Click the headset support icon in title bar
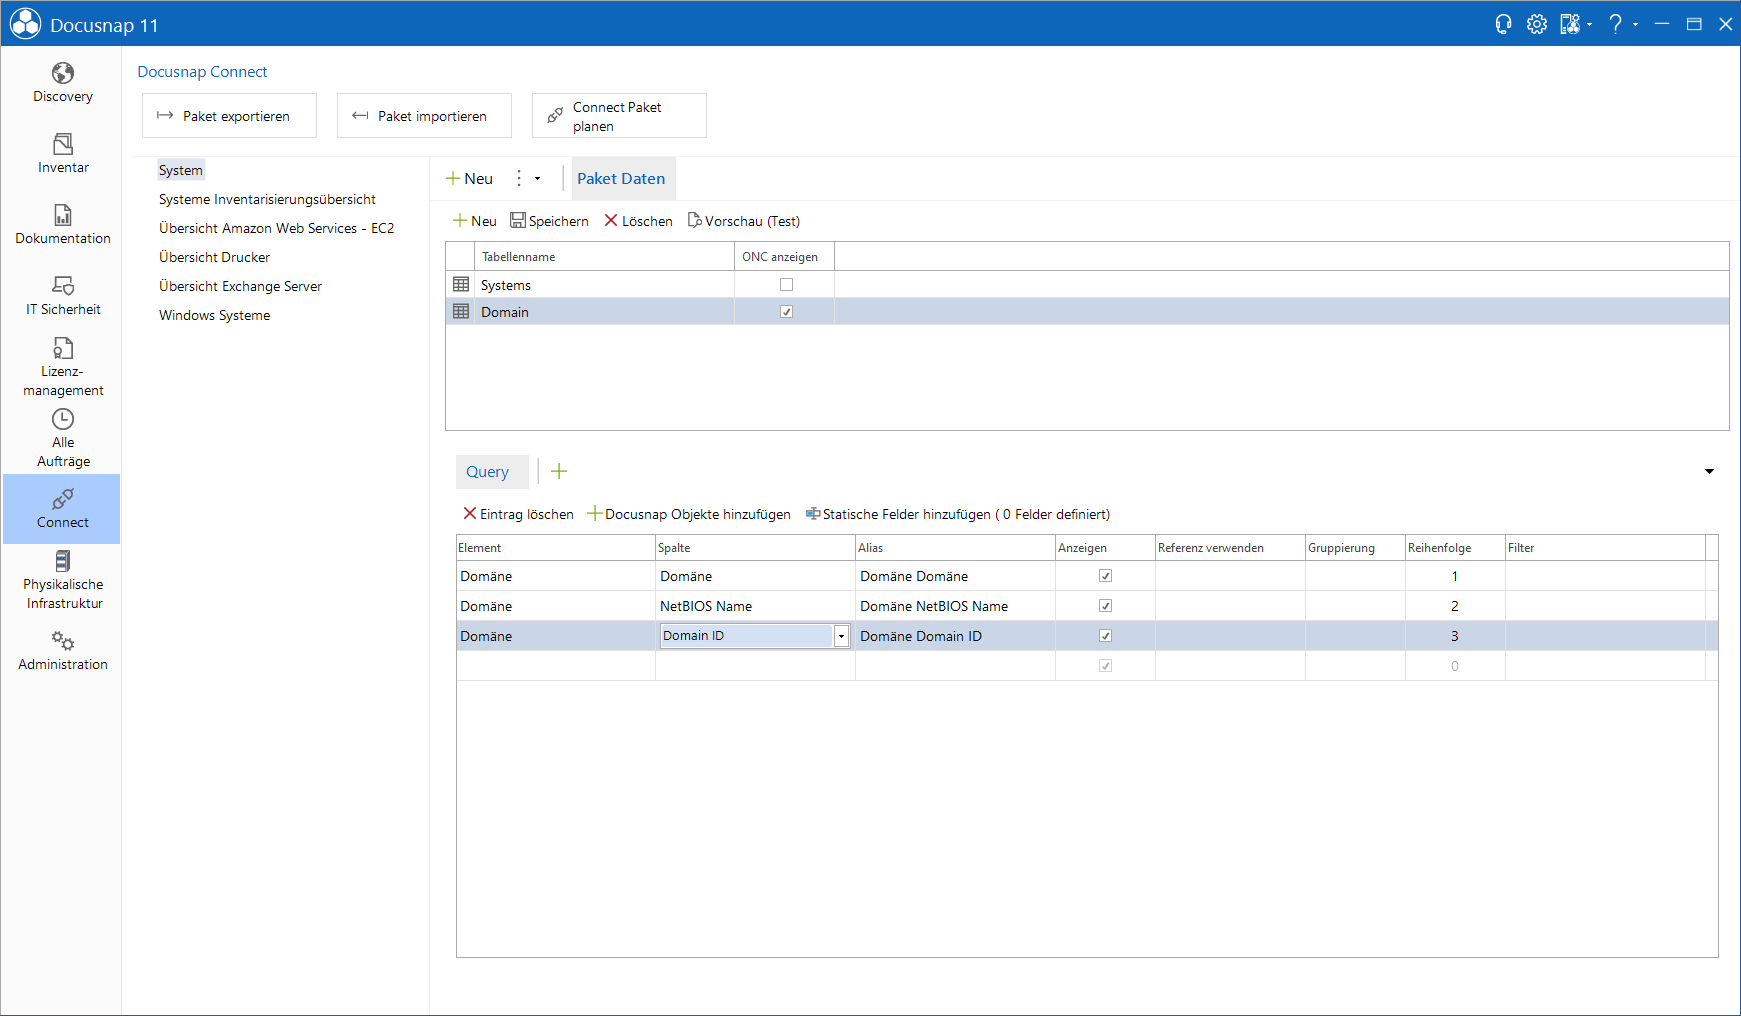1741x1016 pixels. tap(1503, 24)
